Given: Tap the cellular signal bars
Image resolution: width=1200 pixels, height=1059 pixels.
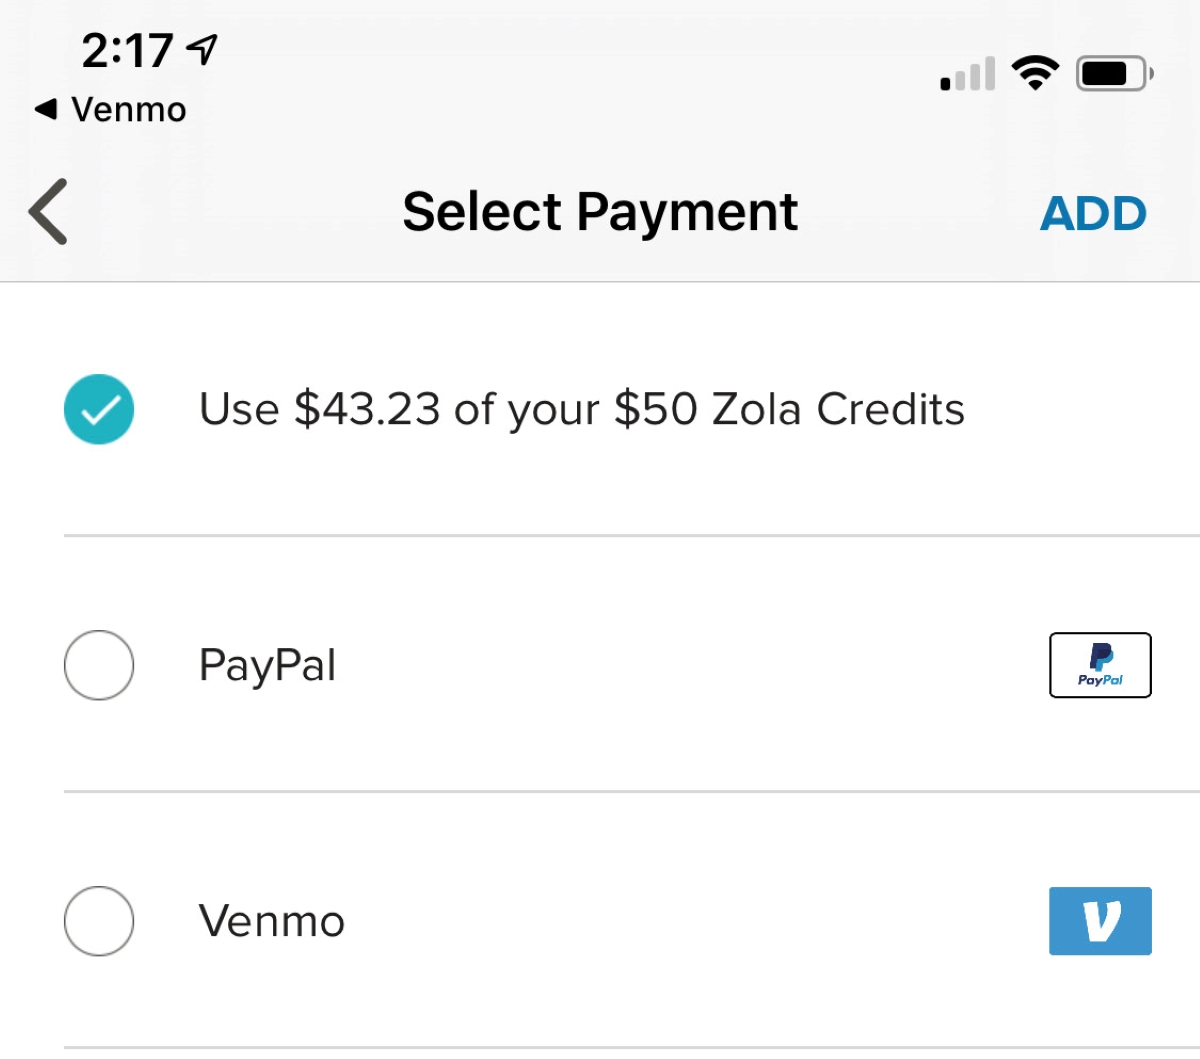Looking at the screenshot, I should tap(967, 74).
